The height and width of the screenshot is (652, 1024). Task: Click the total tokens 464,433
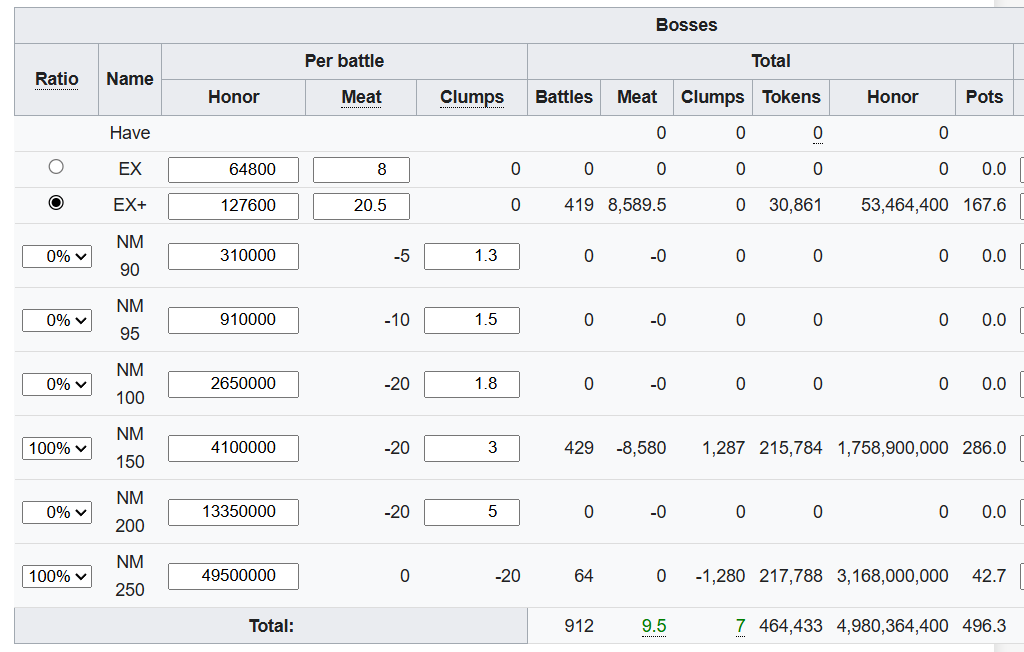coord(790,626)
